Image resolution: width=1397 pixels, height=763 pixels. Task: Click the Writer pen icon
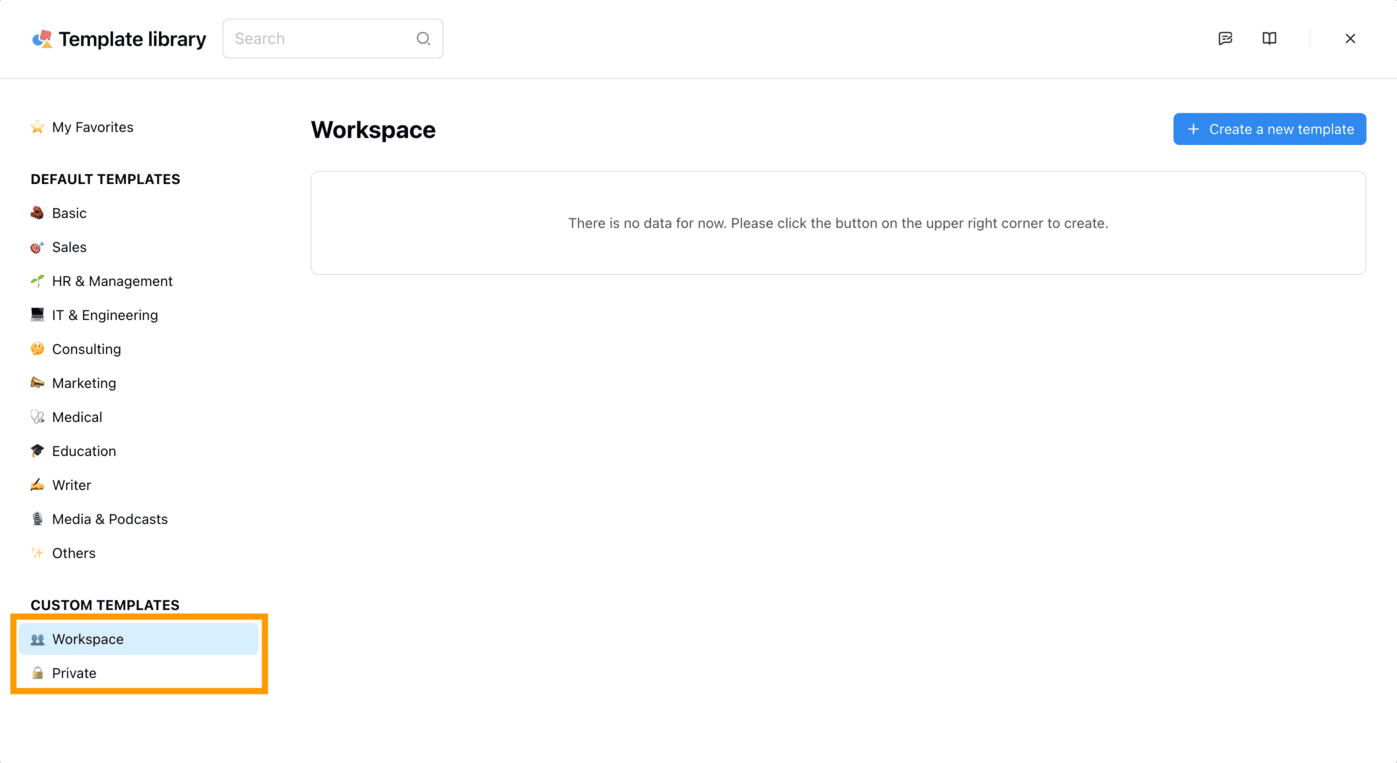pos(37,485)
